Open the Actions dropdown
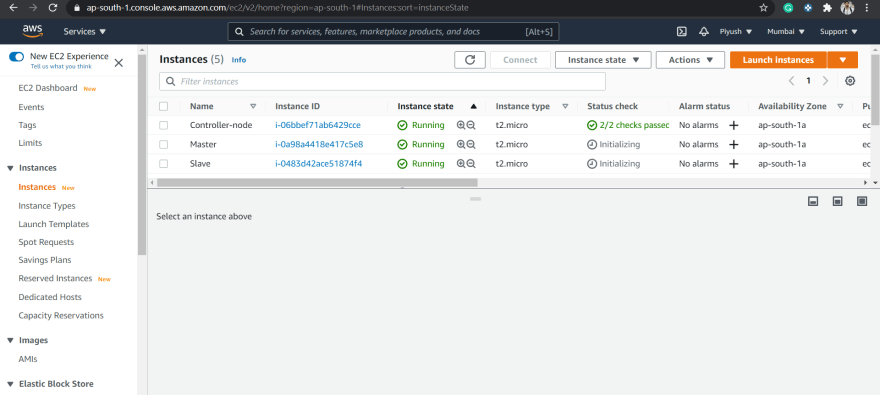 tap(690, 60)
